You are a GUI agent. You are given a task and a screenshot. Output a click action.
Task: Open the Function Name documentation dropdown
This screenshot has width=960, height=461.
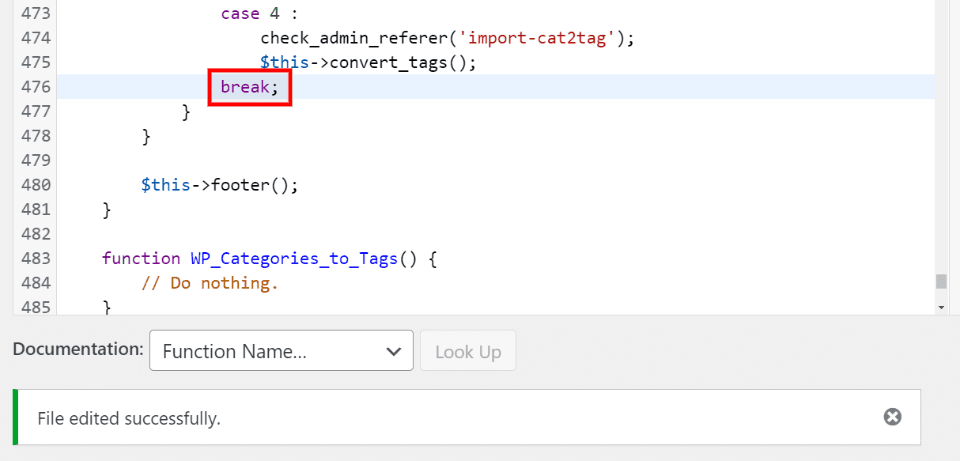coord(280,351)
